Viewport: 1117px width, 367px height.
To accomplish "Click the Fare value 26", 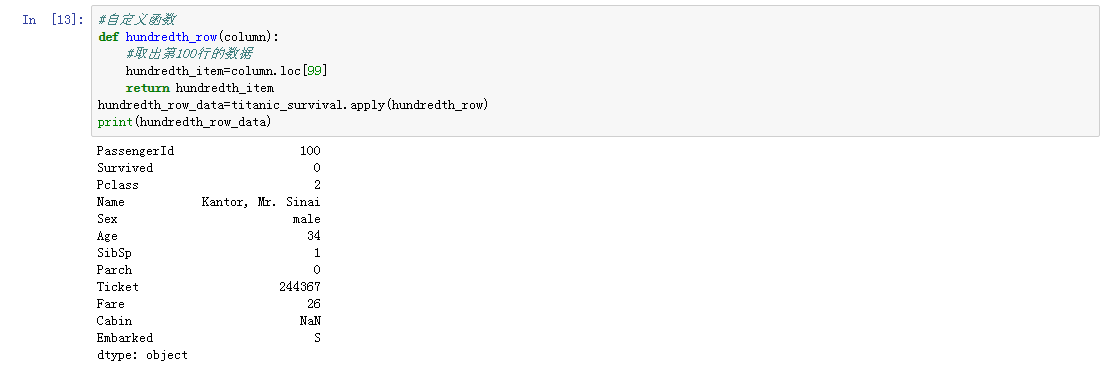I will [x=313, y=304].
